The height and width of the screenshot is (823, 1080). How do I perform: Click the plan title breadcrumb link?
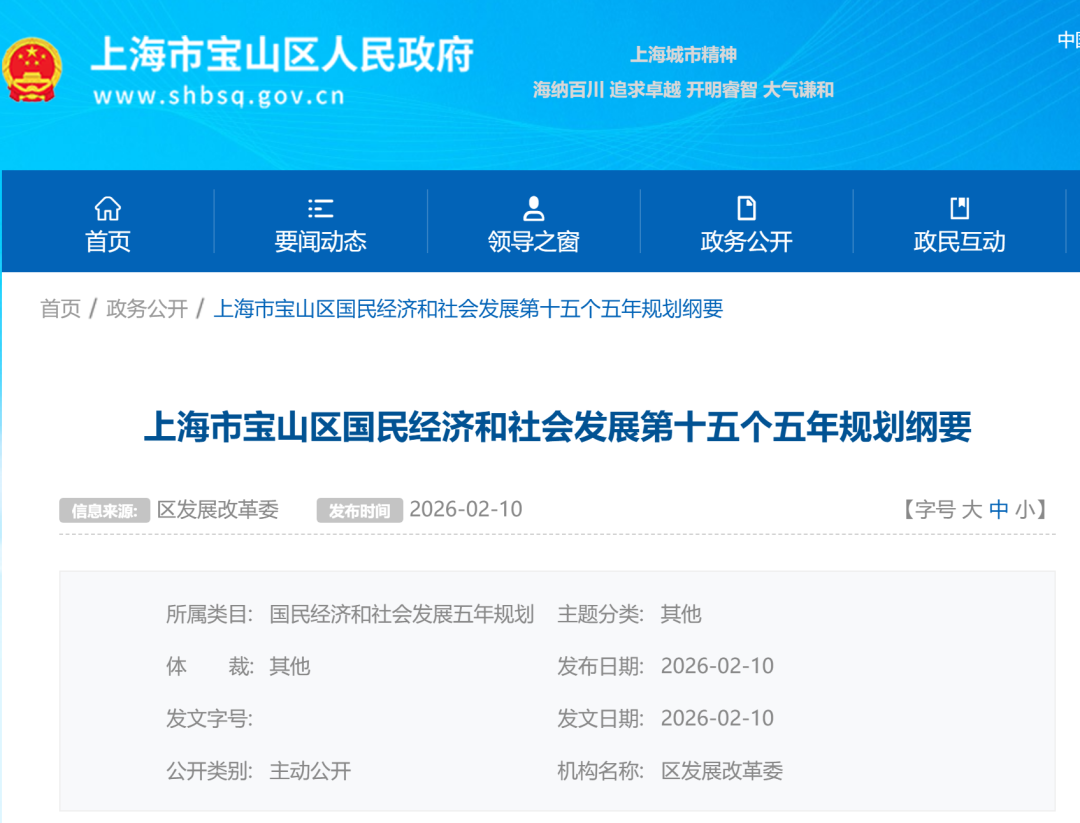coord(467,309)
